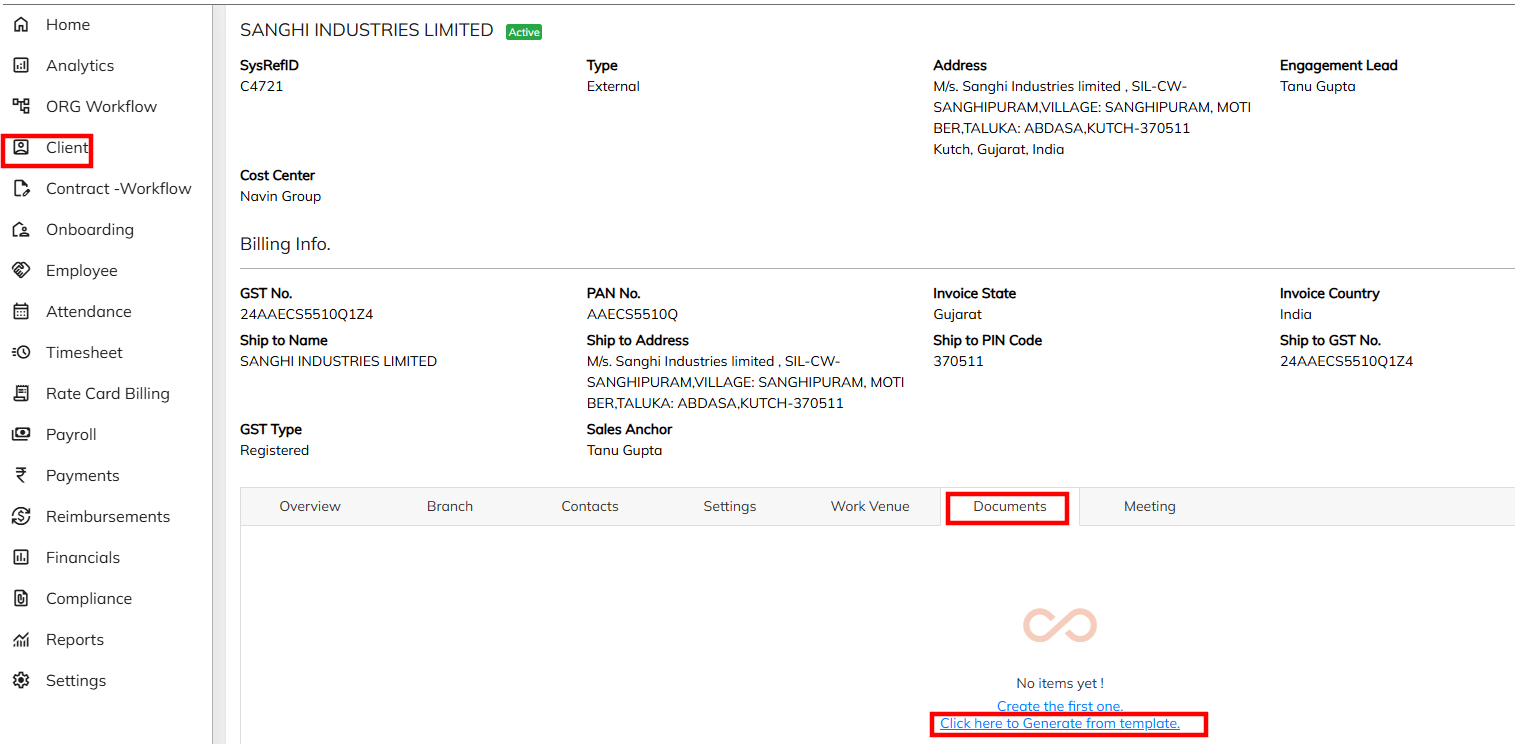Open the Branch tab

pos(450,506)
